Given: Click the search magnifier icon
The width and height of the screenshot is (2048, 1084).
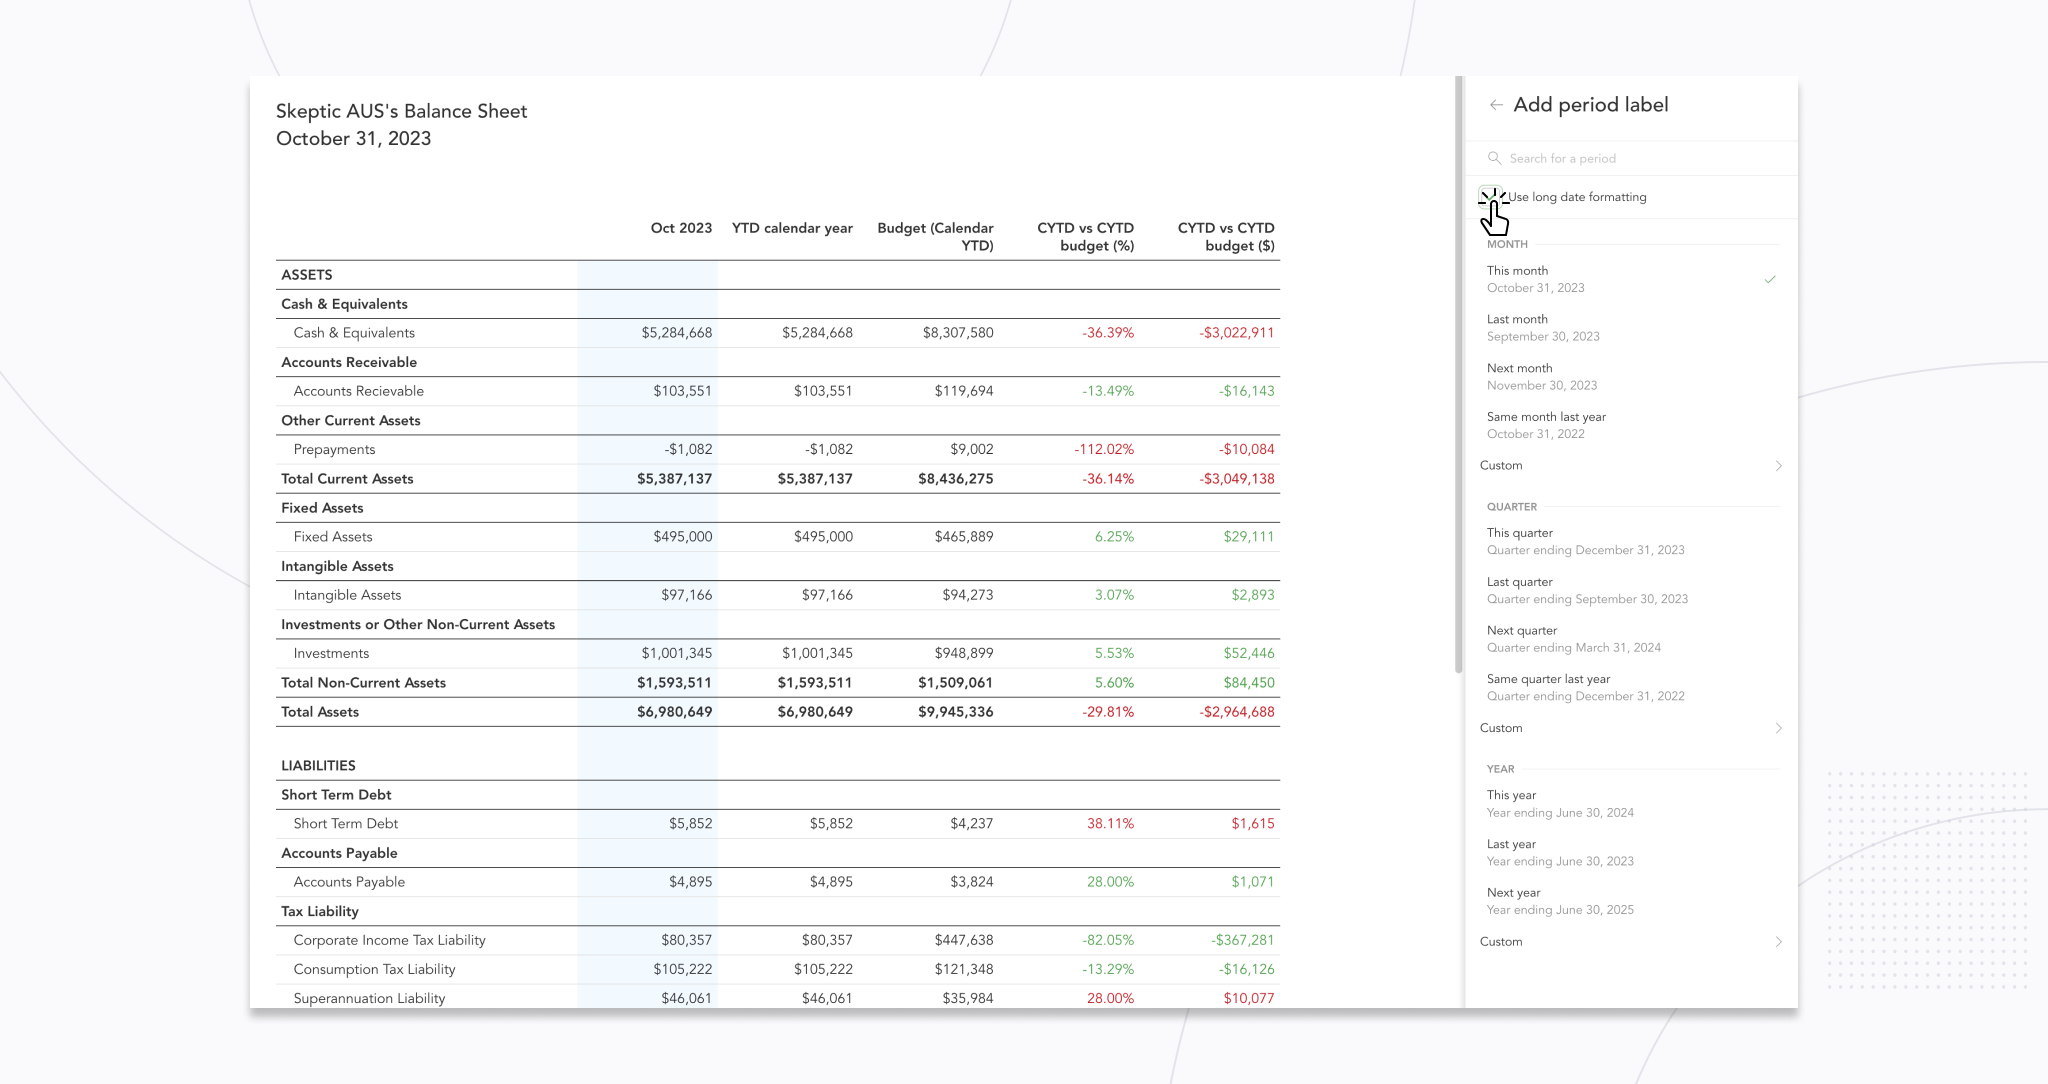Looking at the screenshot, I should (x=1494, y=158).
